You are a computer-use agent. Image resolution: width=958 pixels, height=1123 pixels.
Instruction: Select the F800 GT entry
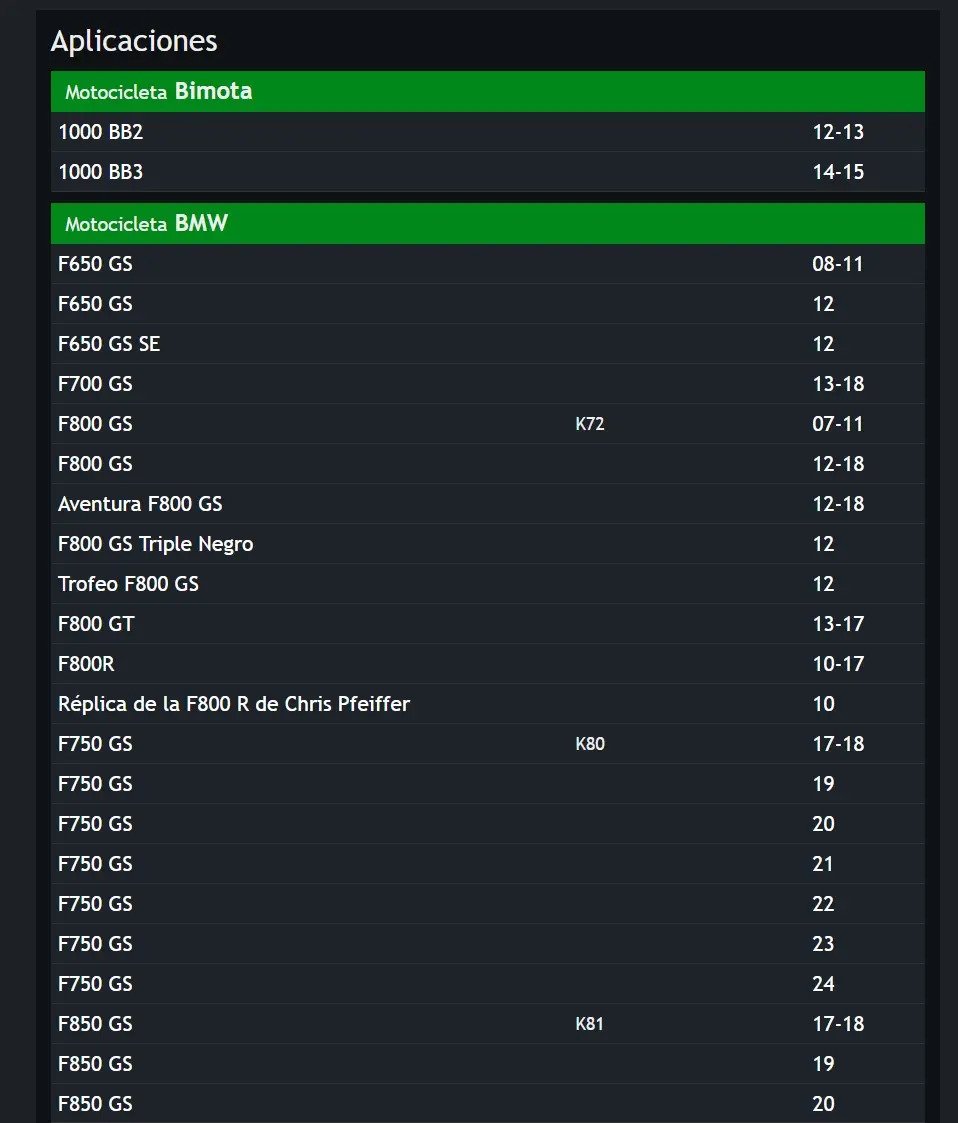[488, 624]
